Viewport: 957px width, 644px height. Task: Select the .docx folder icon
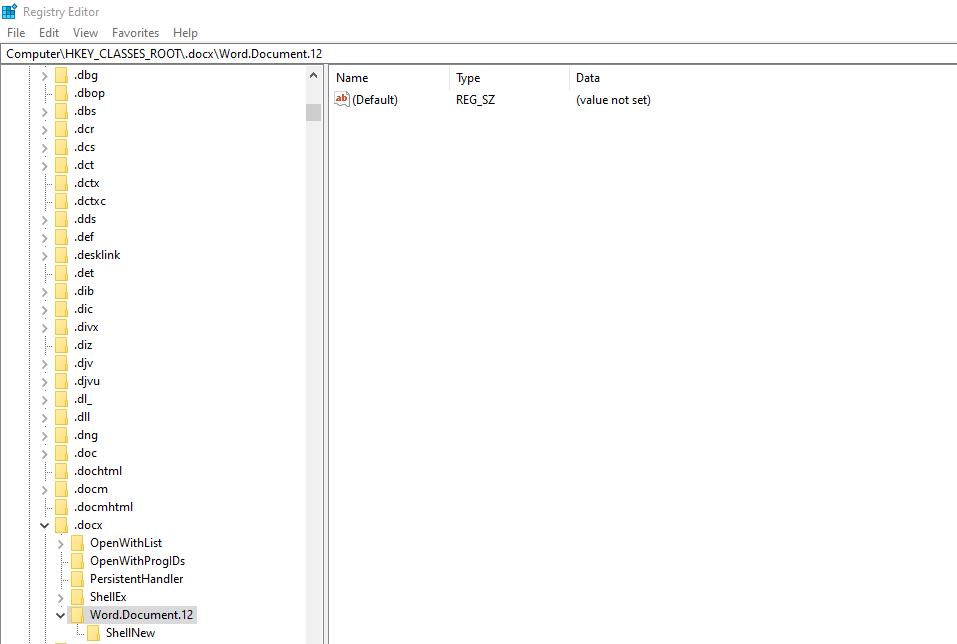point(61,525)
